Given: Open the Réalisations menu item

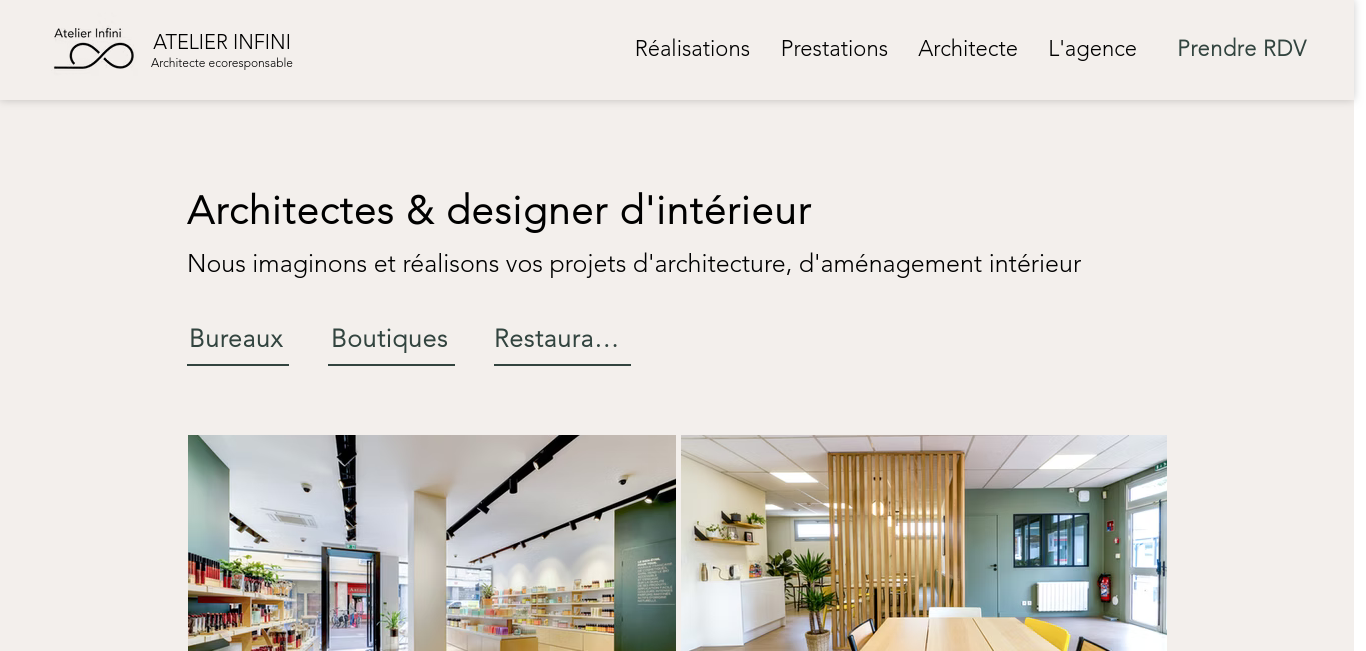Looking at the screenshot, I should point(692,48).
